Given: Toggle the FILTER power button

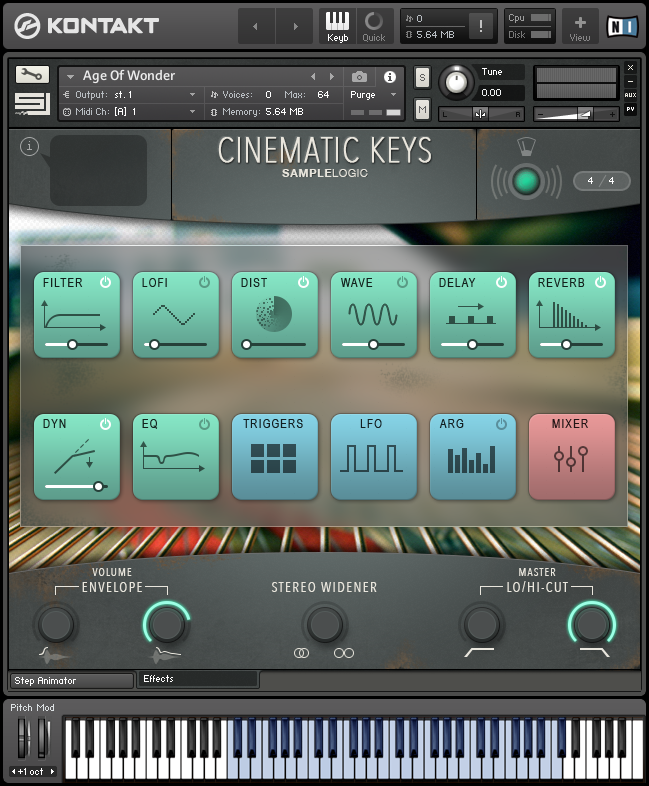Looking at the screenshot, I should 105,282.
